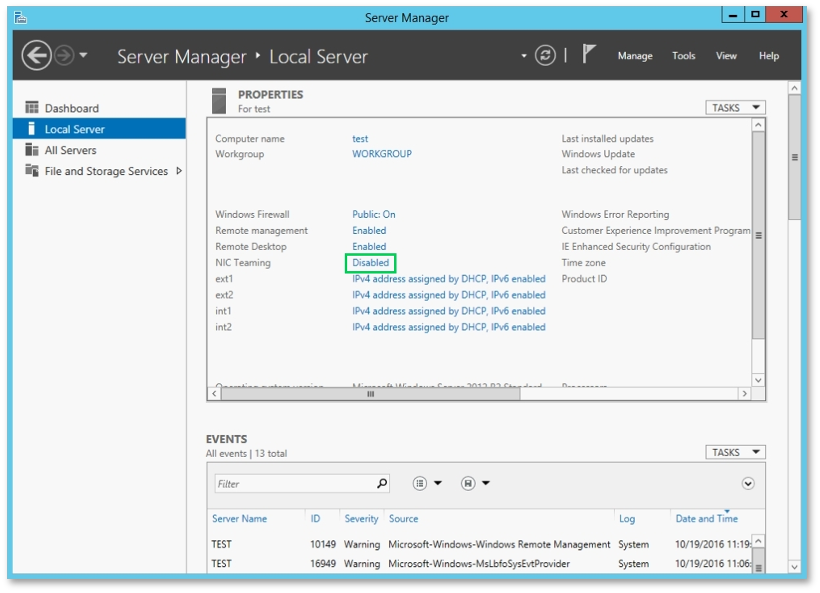Click the WORKGROUP link
Viewport: 820px width, 593px height.
point(382,154)
